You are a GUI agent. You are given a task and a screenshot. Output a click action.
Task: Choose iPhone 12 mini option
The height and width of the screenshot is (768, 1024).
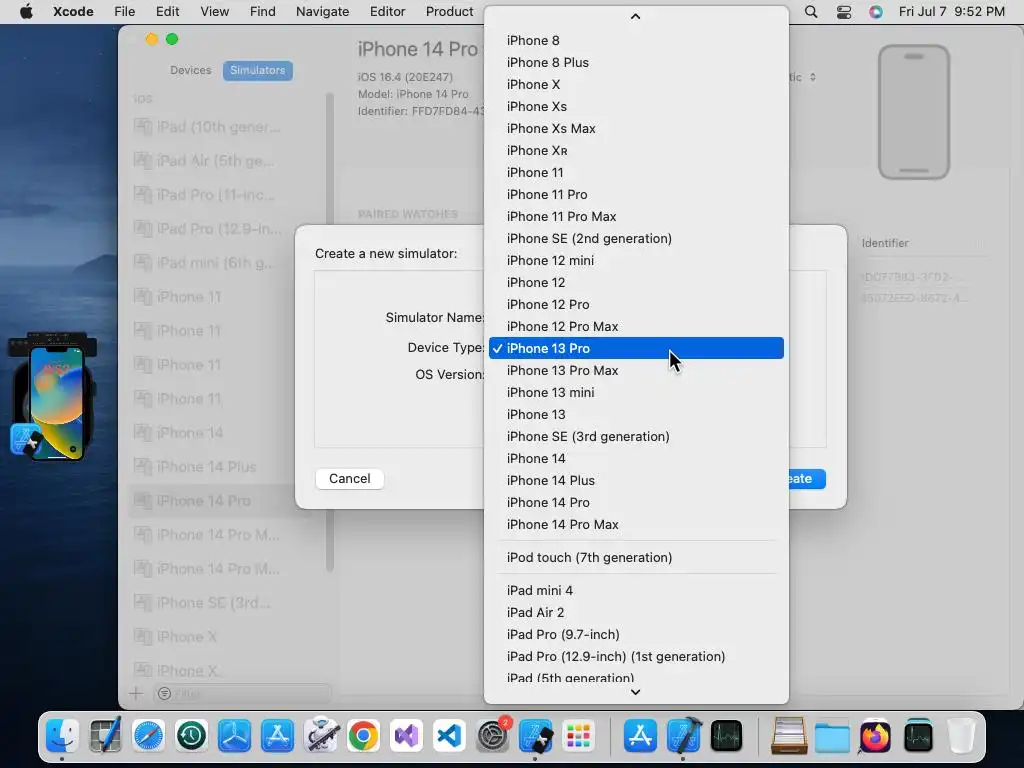[x=636, y=261]
